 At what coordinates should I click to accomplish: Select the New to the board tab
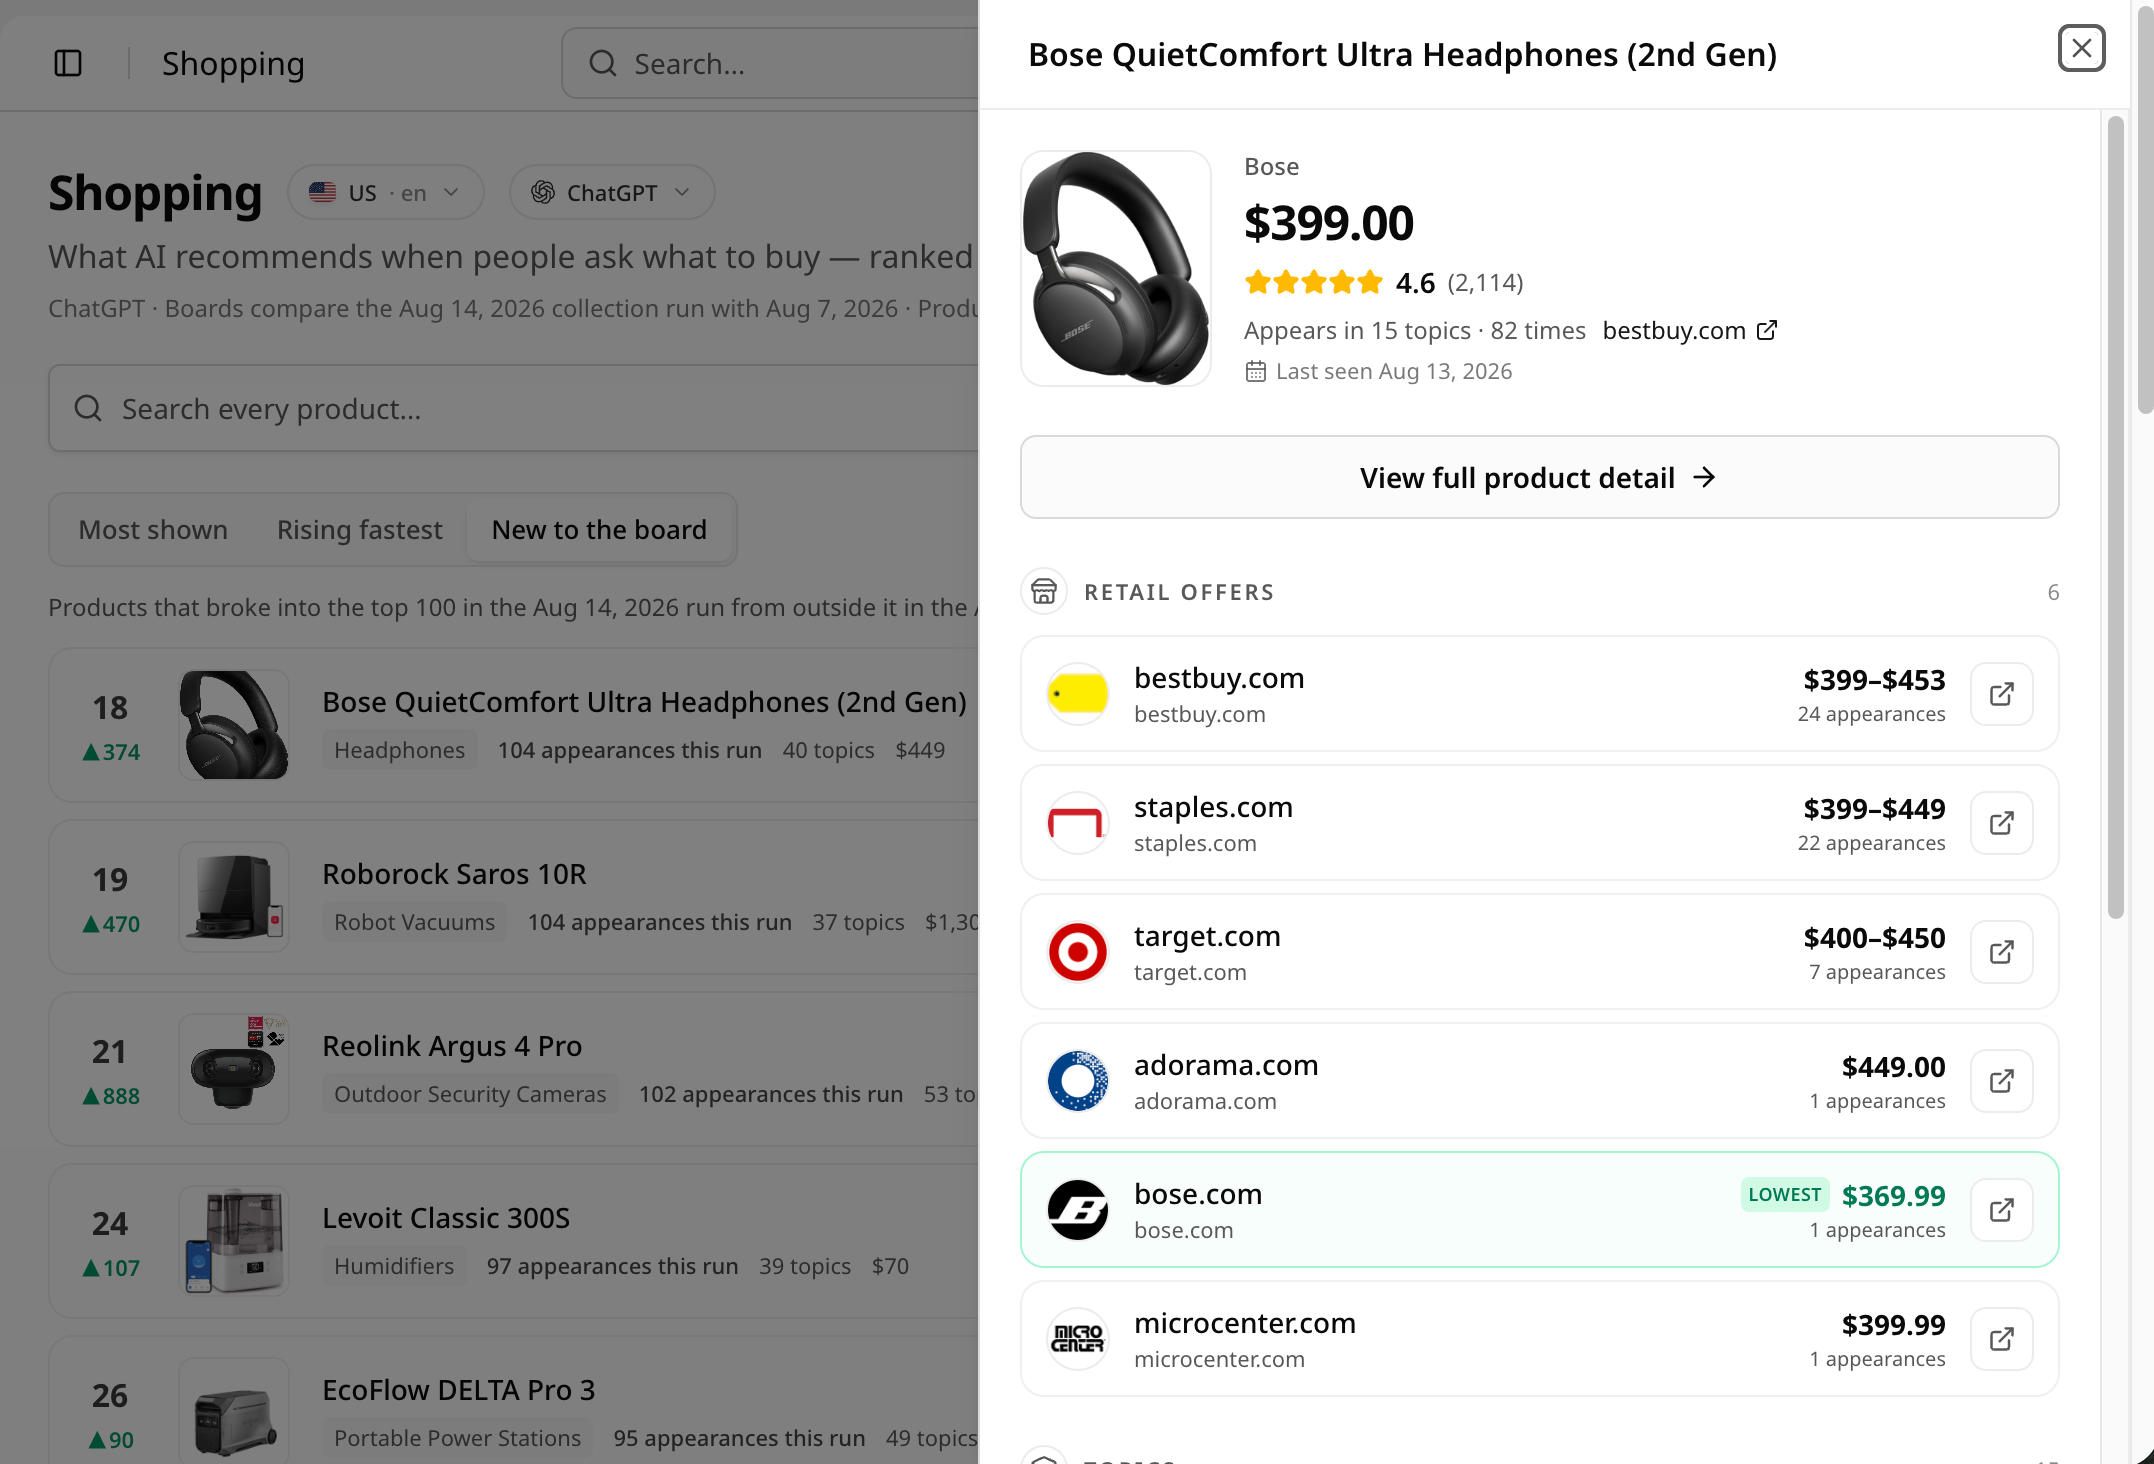[599, 530]
